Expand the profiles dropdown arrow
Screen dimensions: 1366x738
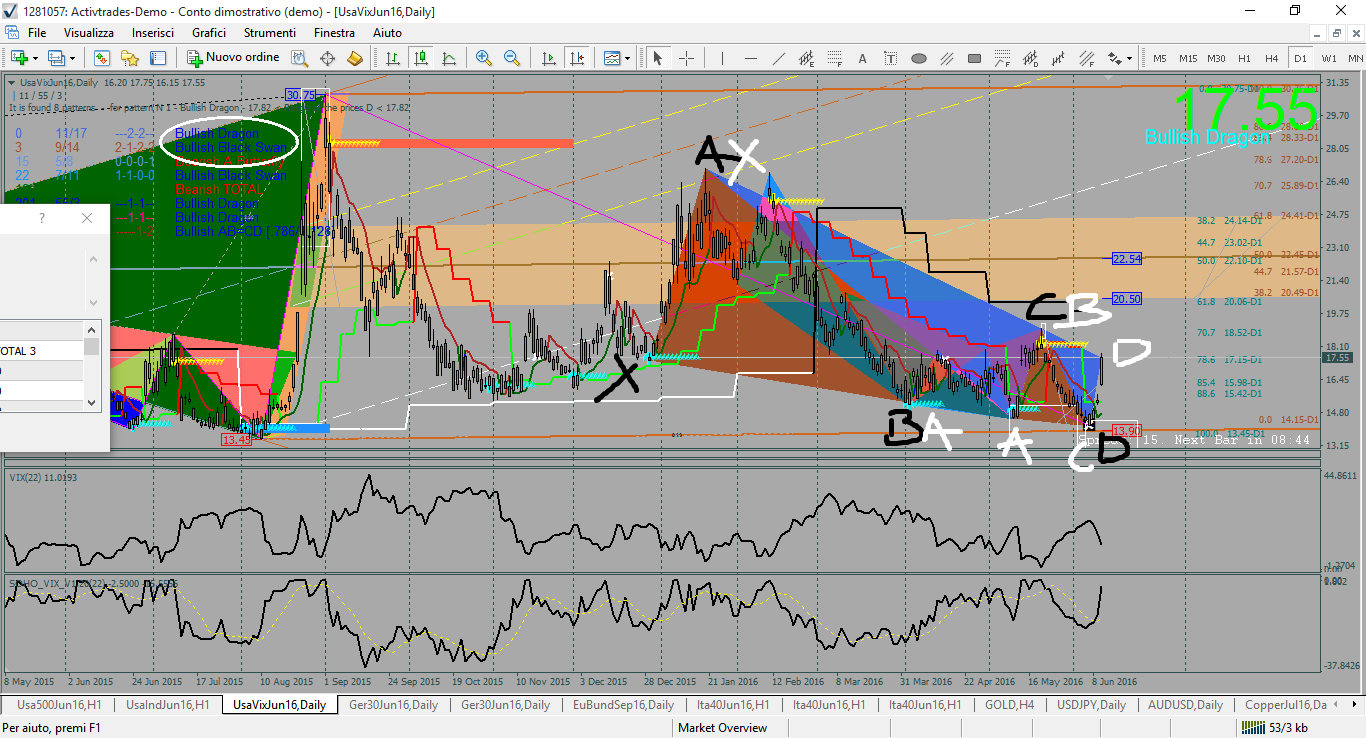72,58
